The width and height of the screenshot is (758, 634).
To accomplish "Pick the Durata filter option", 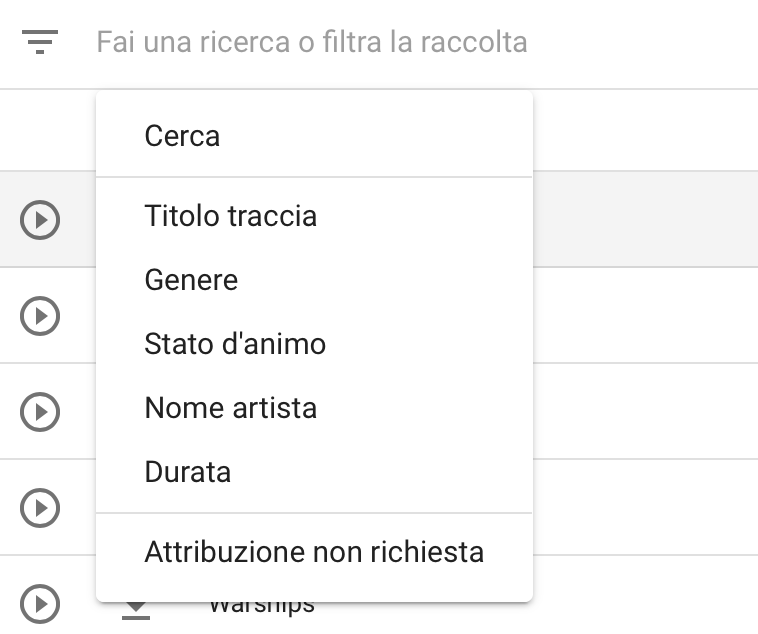I will point(314,472).
